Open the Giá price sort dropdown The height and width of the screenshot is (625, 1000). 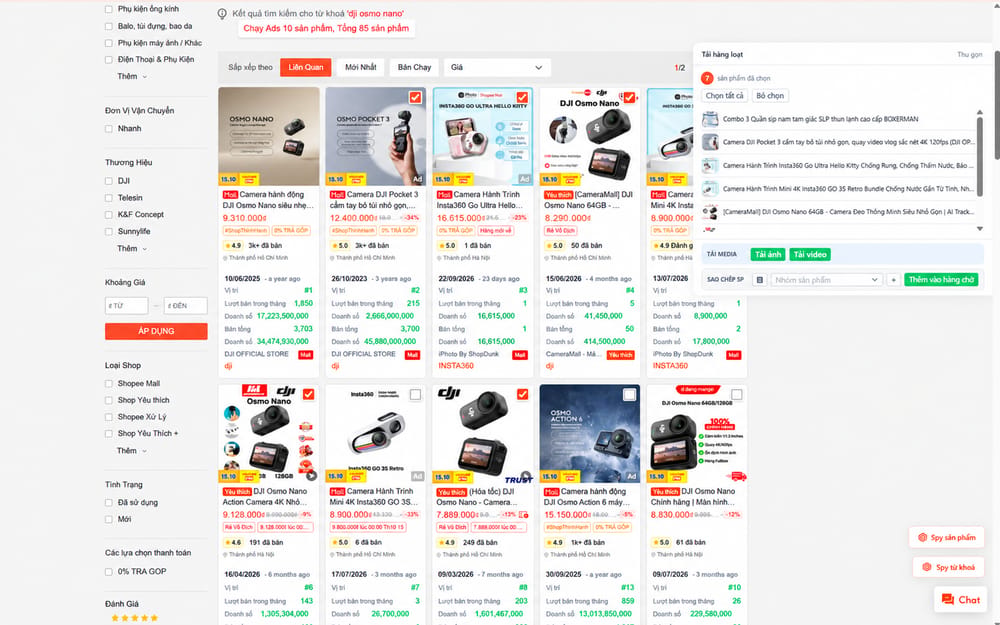pyautogui.click(x=496, y=68)
